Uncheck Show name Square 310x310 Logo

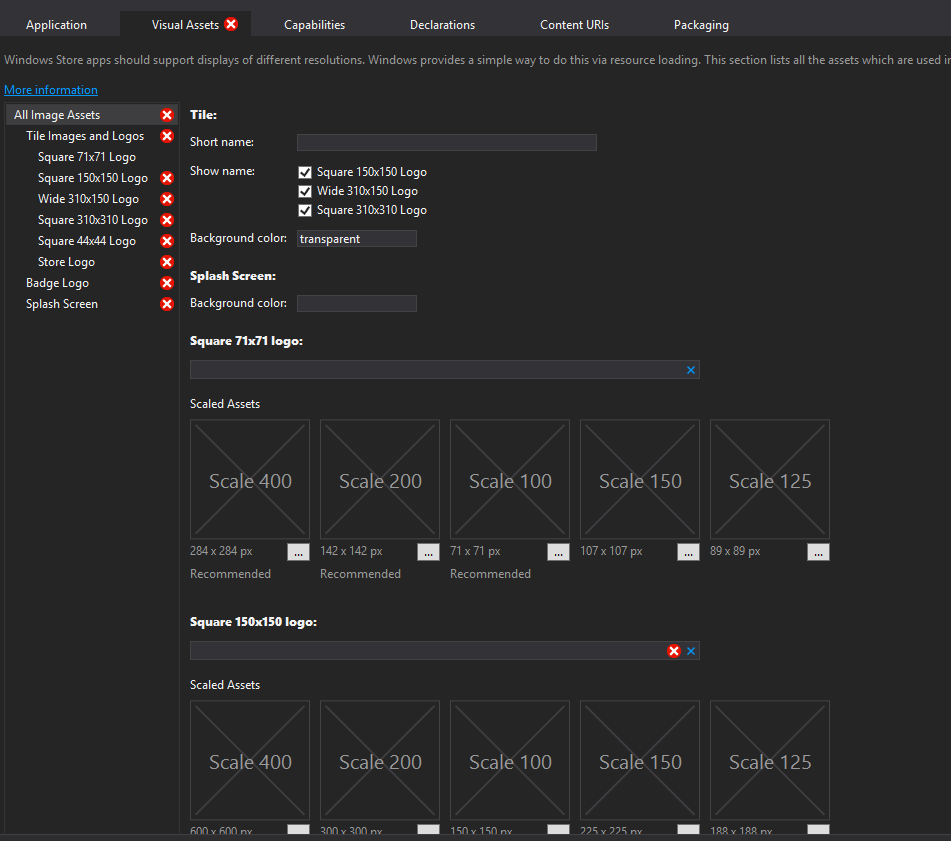pos(305,210)
